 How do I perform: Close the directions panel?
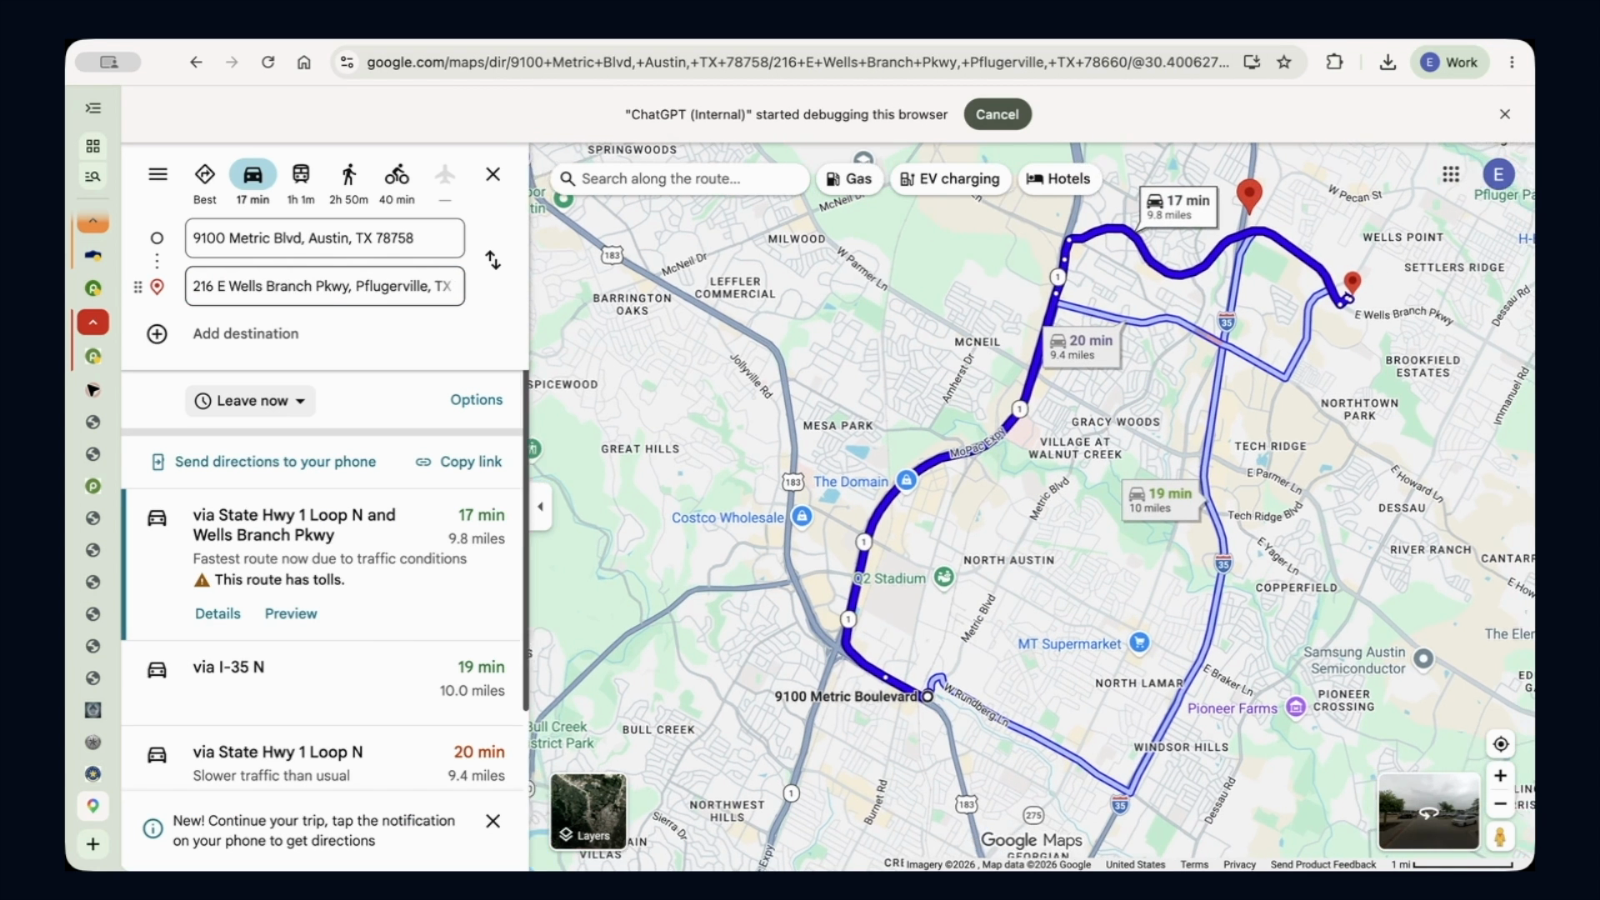(x=493, y=174)
